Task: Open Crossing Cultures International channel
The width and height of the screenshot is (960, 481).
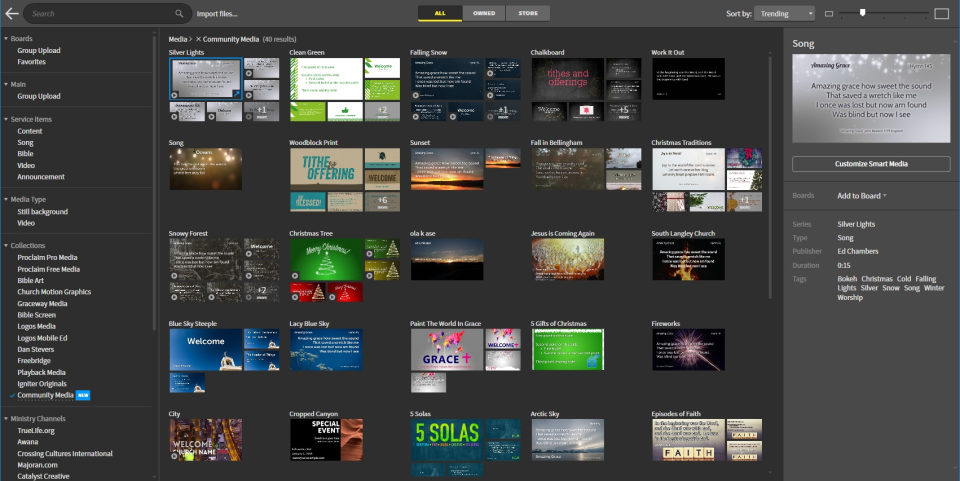Action: tap(65, 453)
